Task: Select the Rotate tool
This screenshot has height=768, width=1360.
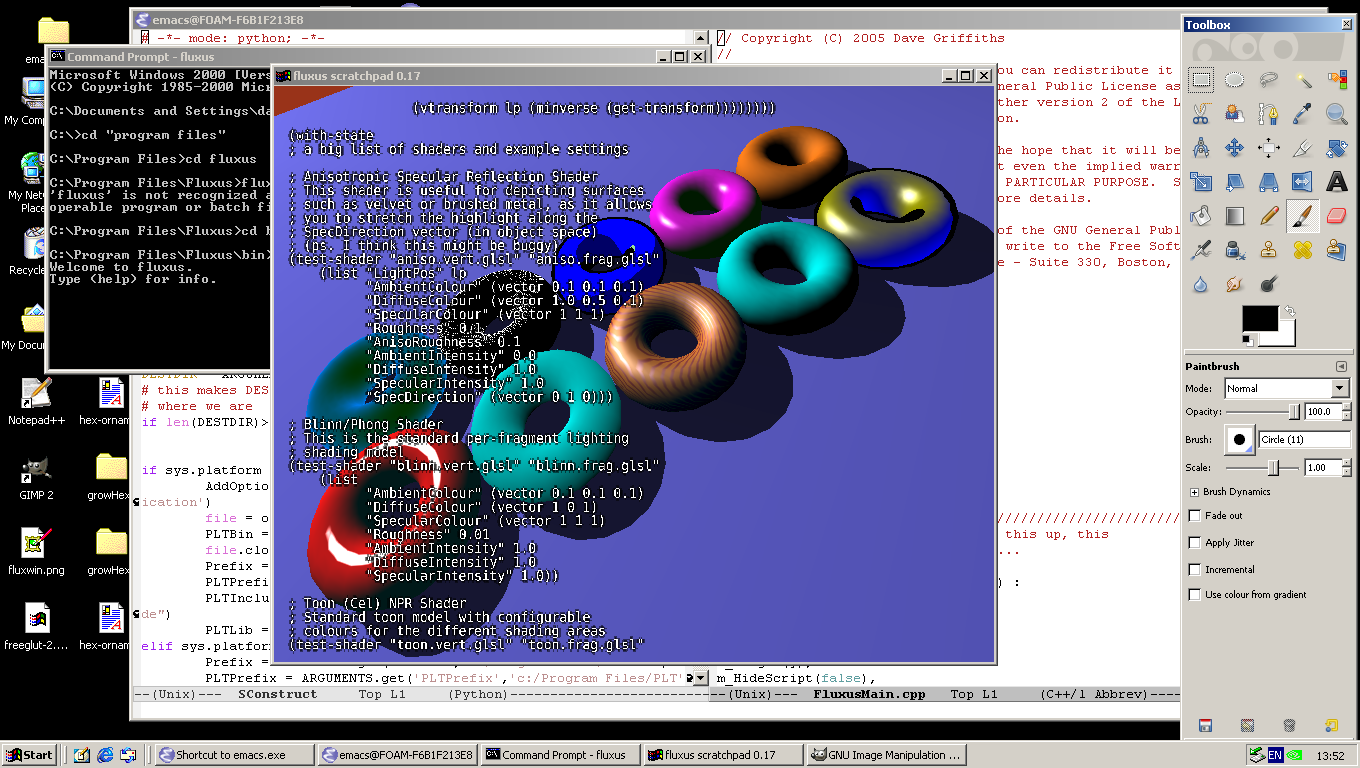Action: coord(1337,148)
